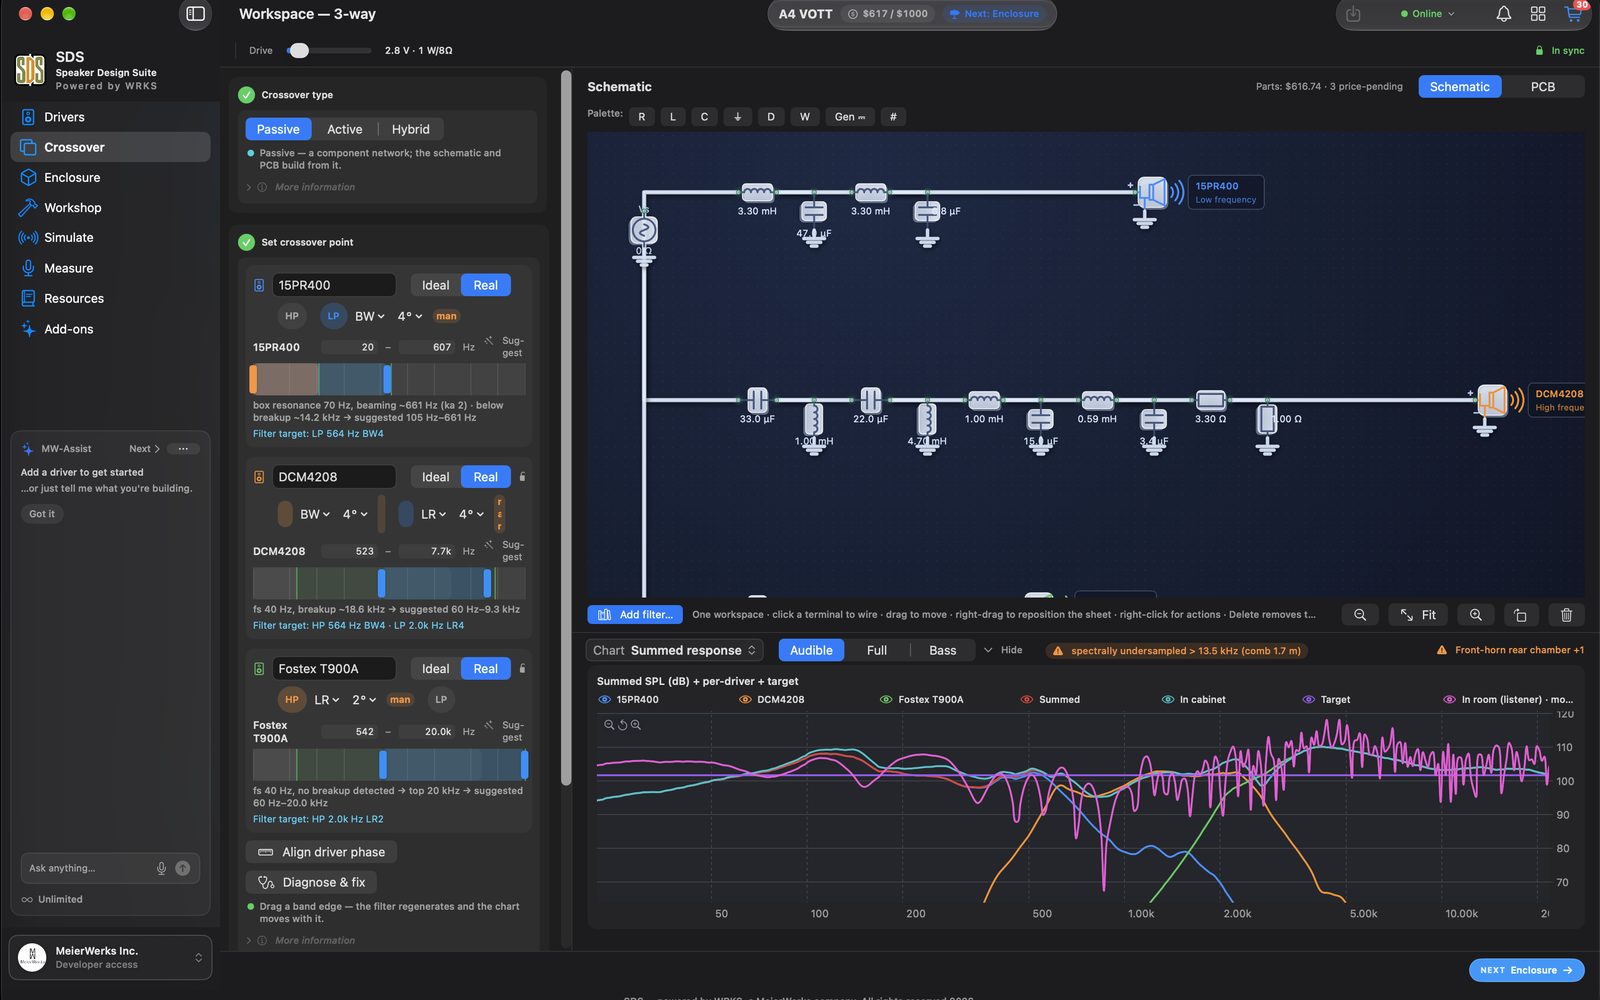Open the Chart Summed response selector

point(675,650)
